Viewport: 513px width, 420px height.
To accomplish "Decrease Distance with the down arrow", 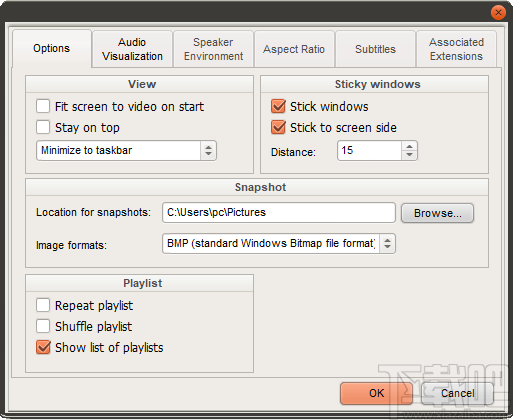I will pyautogui.click(x=409, y=155).
